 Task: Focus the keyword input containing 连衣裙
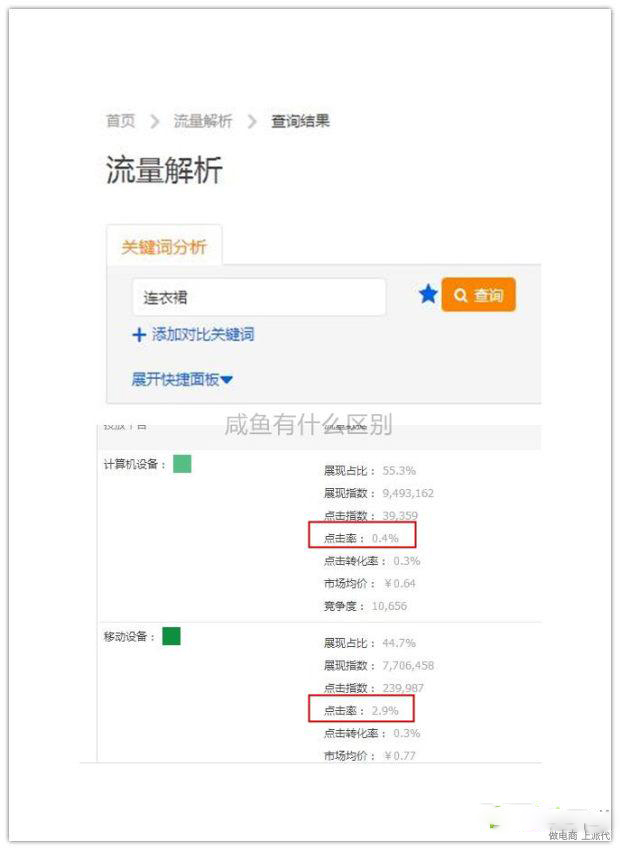[259, 297]
